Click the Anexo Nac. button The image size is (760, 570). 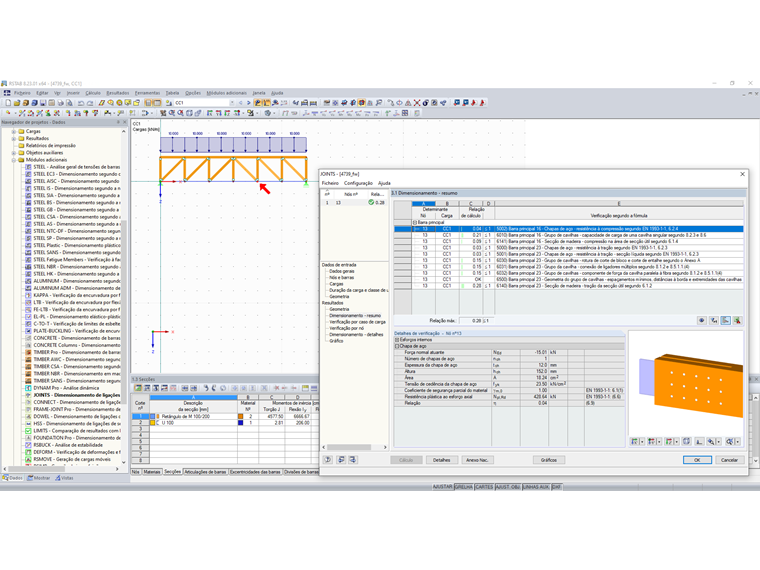(477, 460)
